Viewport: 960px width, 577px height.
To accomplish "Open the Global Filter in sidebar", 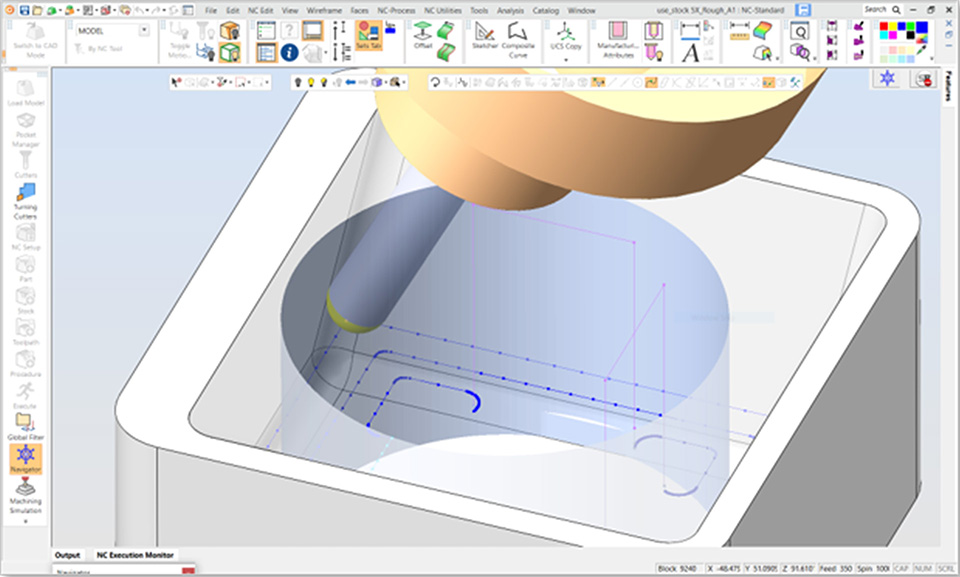I will point(25,426).
